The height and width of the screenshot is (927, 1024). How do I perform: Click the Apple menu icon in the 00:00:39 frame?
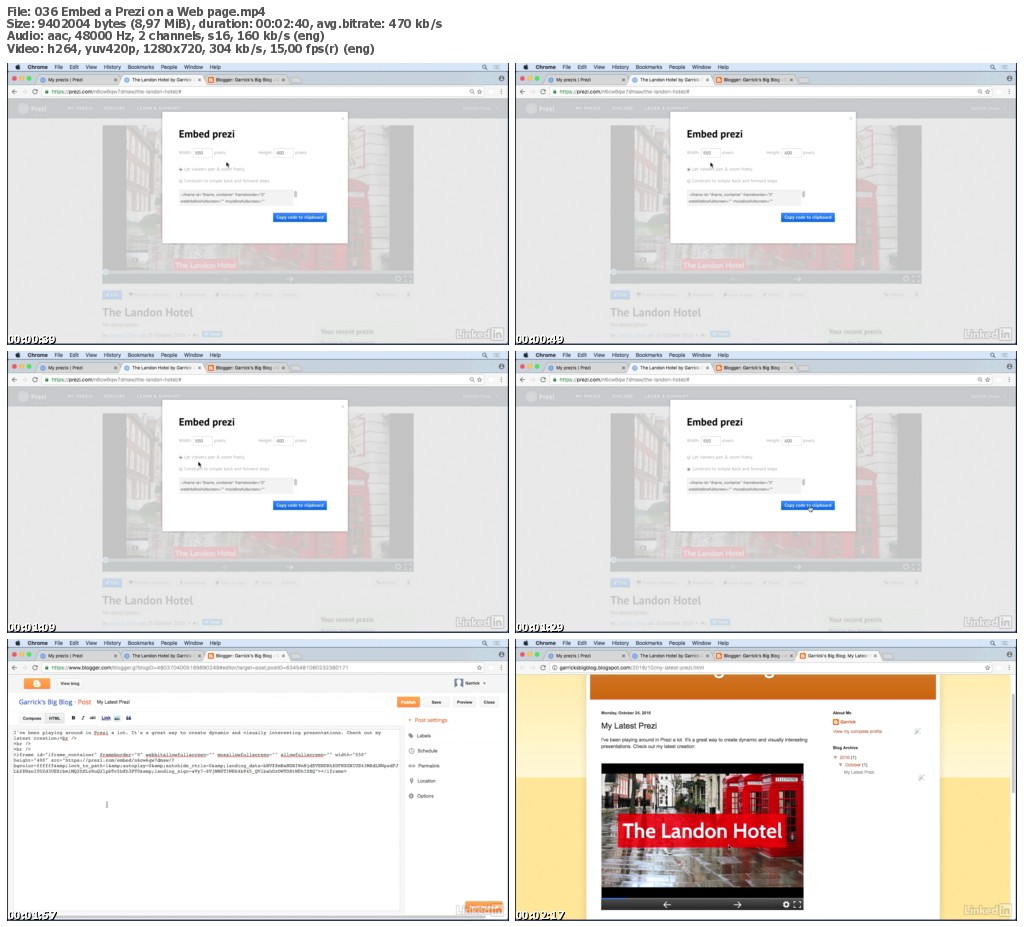coord(18,67)
